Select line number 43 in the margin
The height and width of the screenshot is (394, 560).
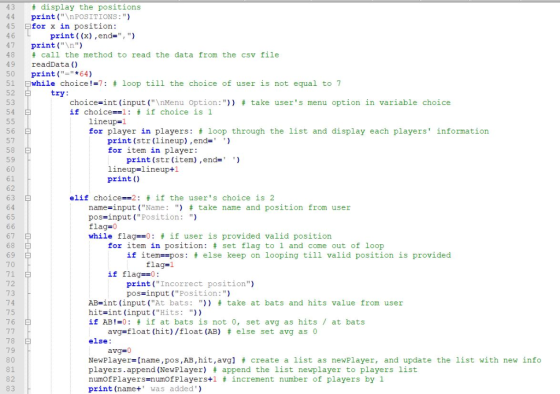point(11,7)
